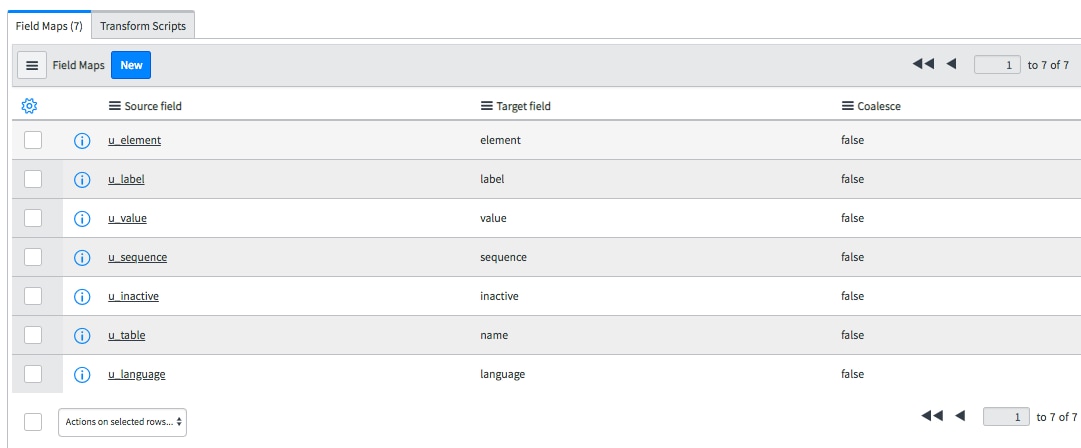Preview the u_element record with its info icon

click(x=82, y=141)
